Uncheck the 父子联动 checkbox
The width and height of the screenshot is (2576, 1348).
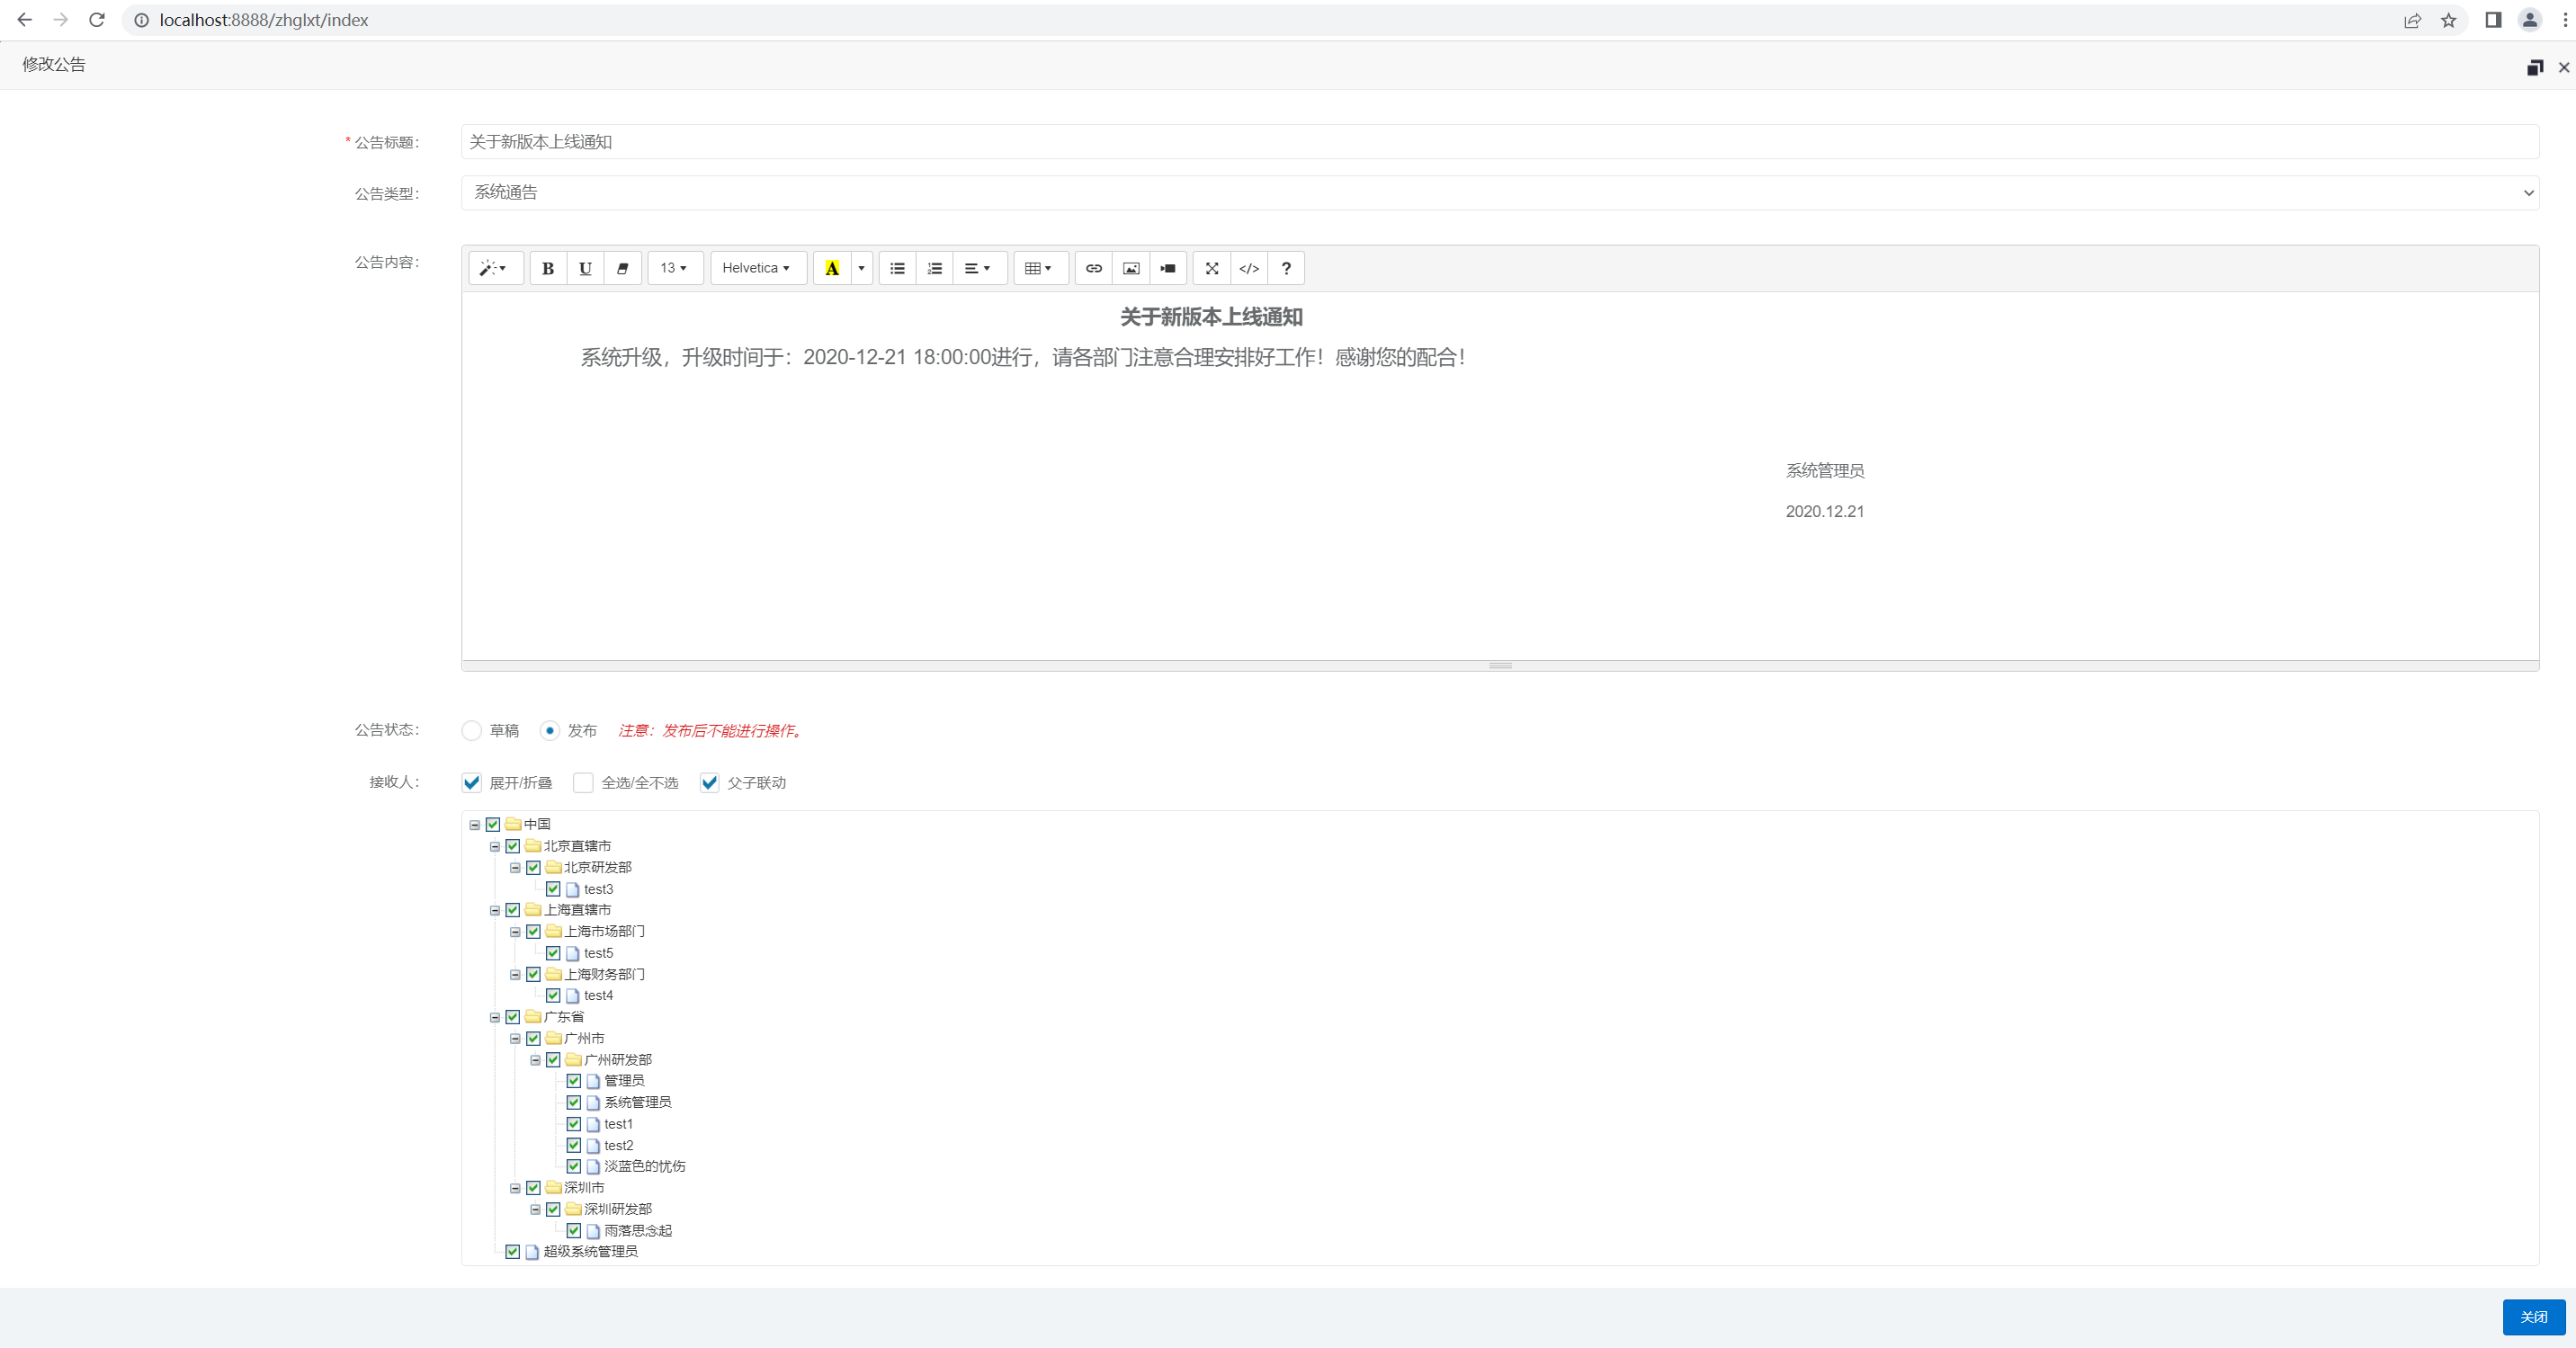(709, 783)
